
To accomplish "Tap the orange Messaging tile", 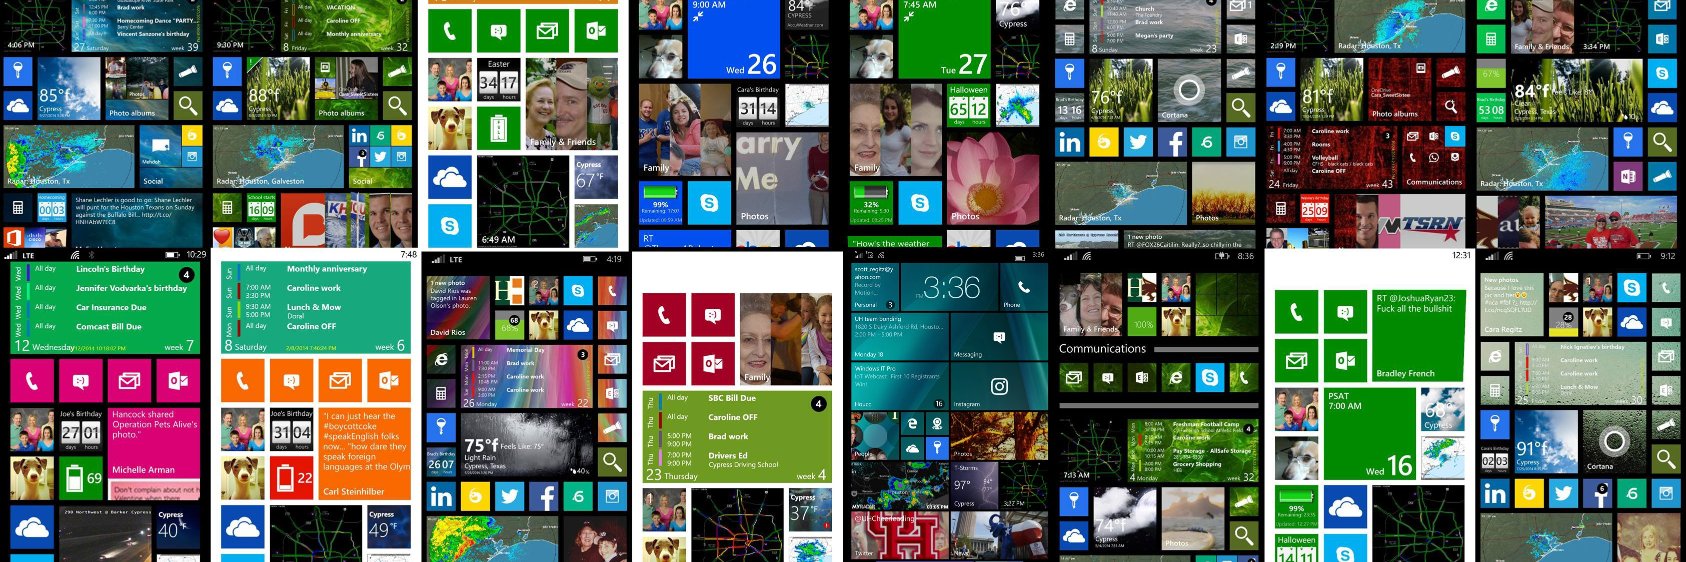I will coord(291,381).
